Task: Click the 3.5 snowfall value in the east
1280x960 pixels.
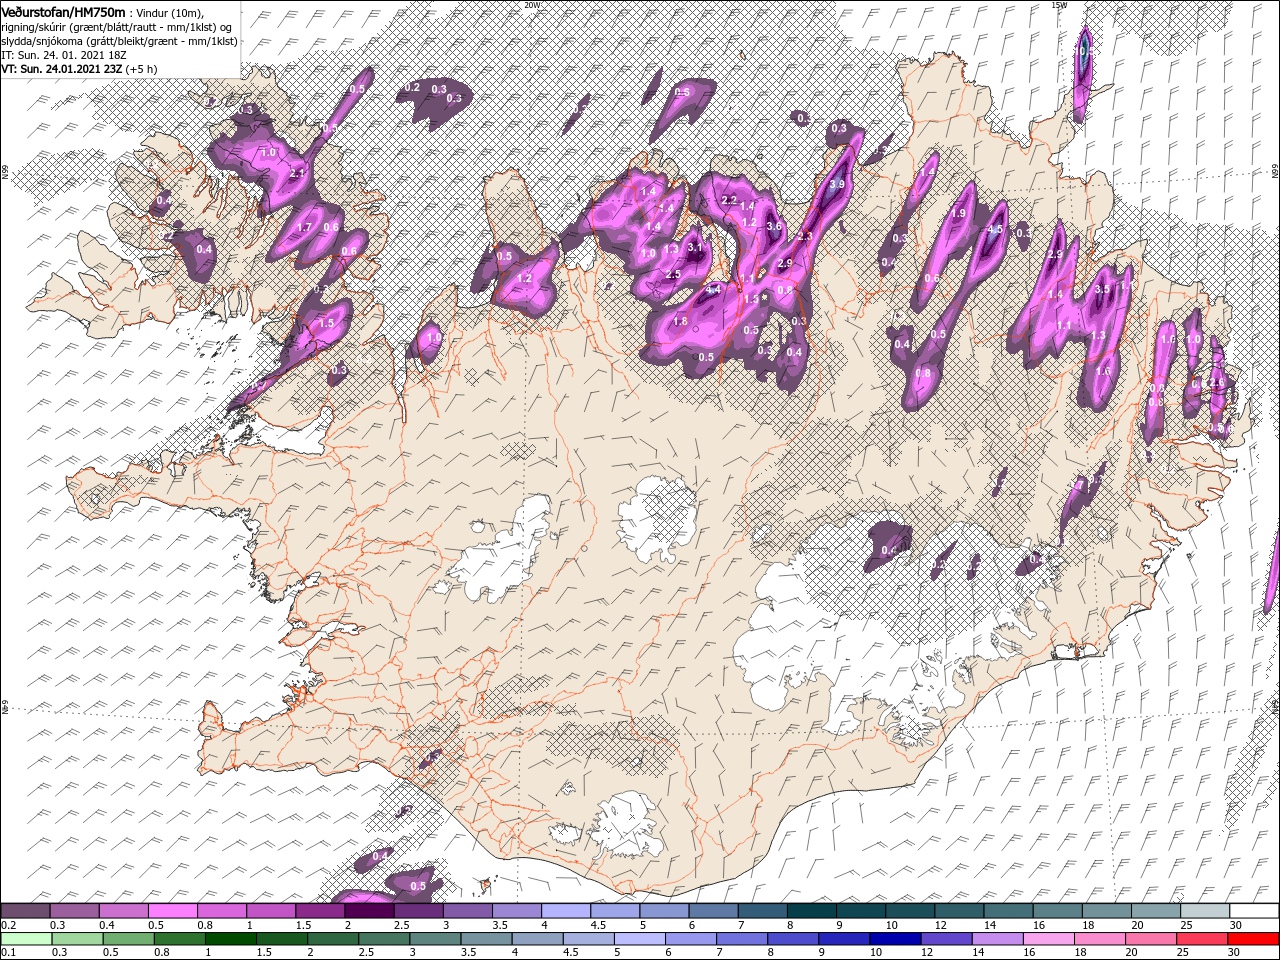Action: point(1102,288)
